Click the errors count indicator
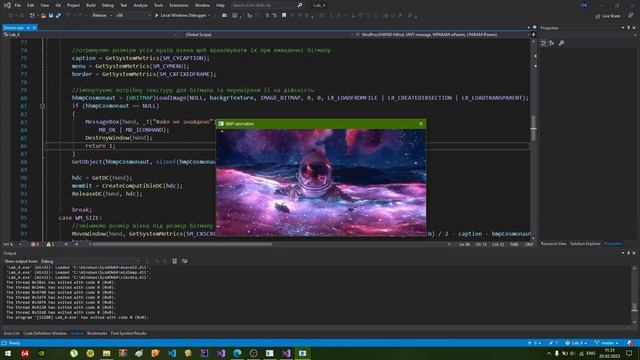 (x=35, y=244)
